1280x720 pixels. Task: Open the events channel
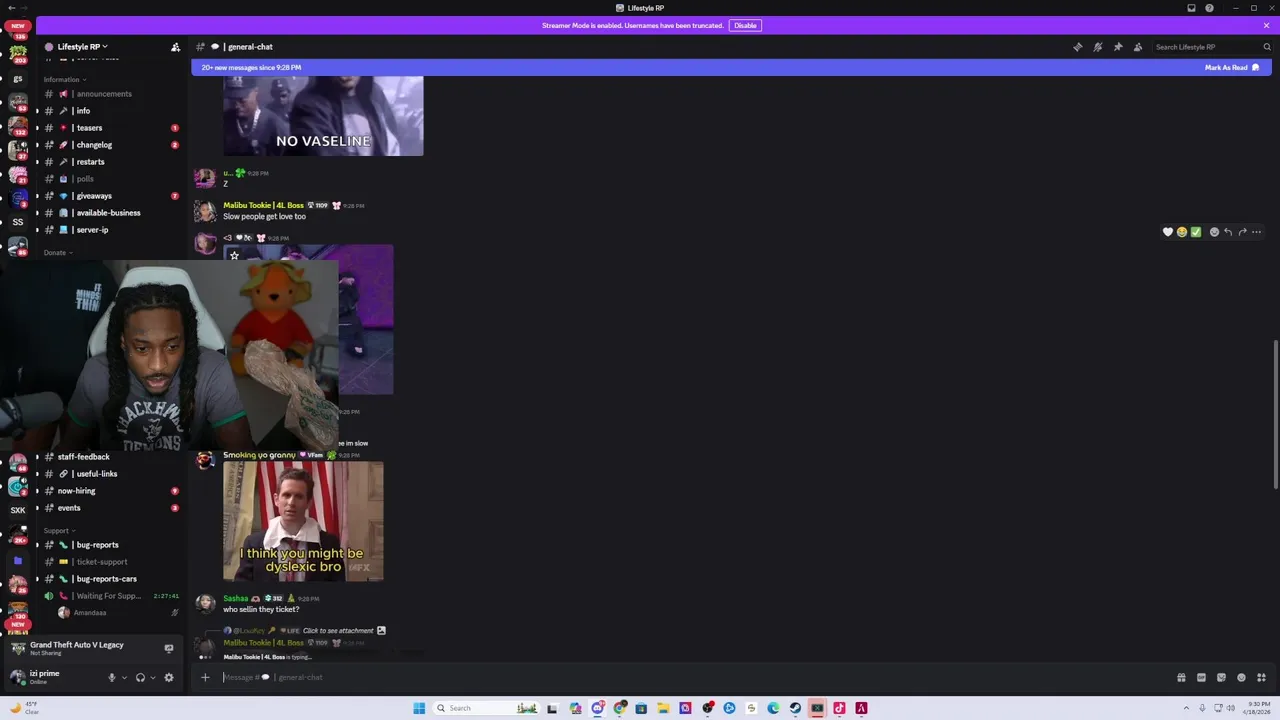(x=110, y=508)
